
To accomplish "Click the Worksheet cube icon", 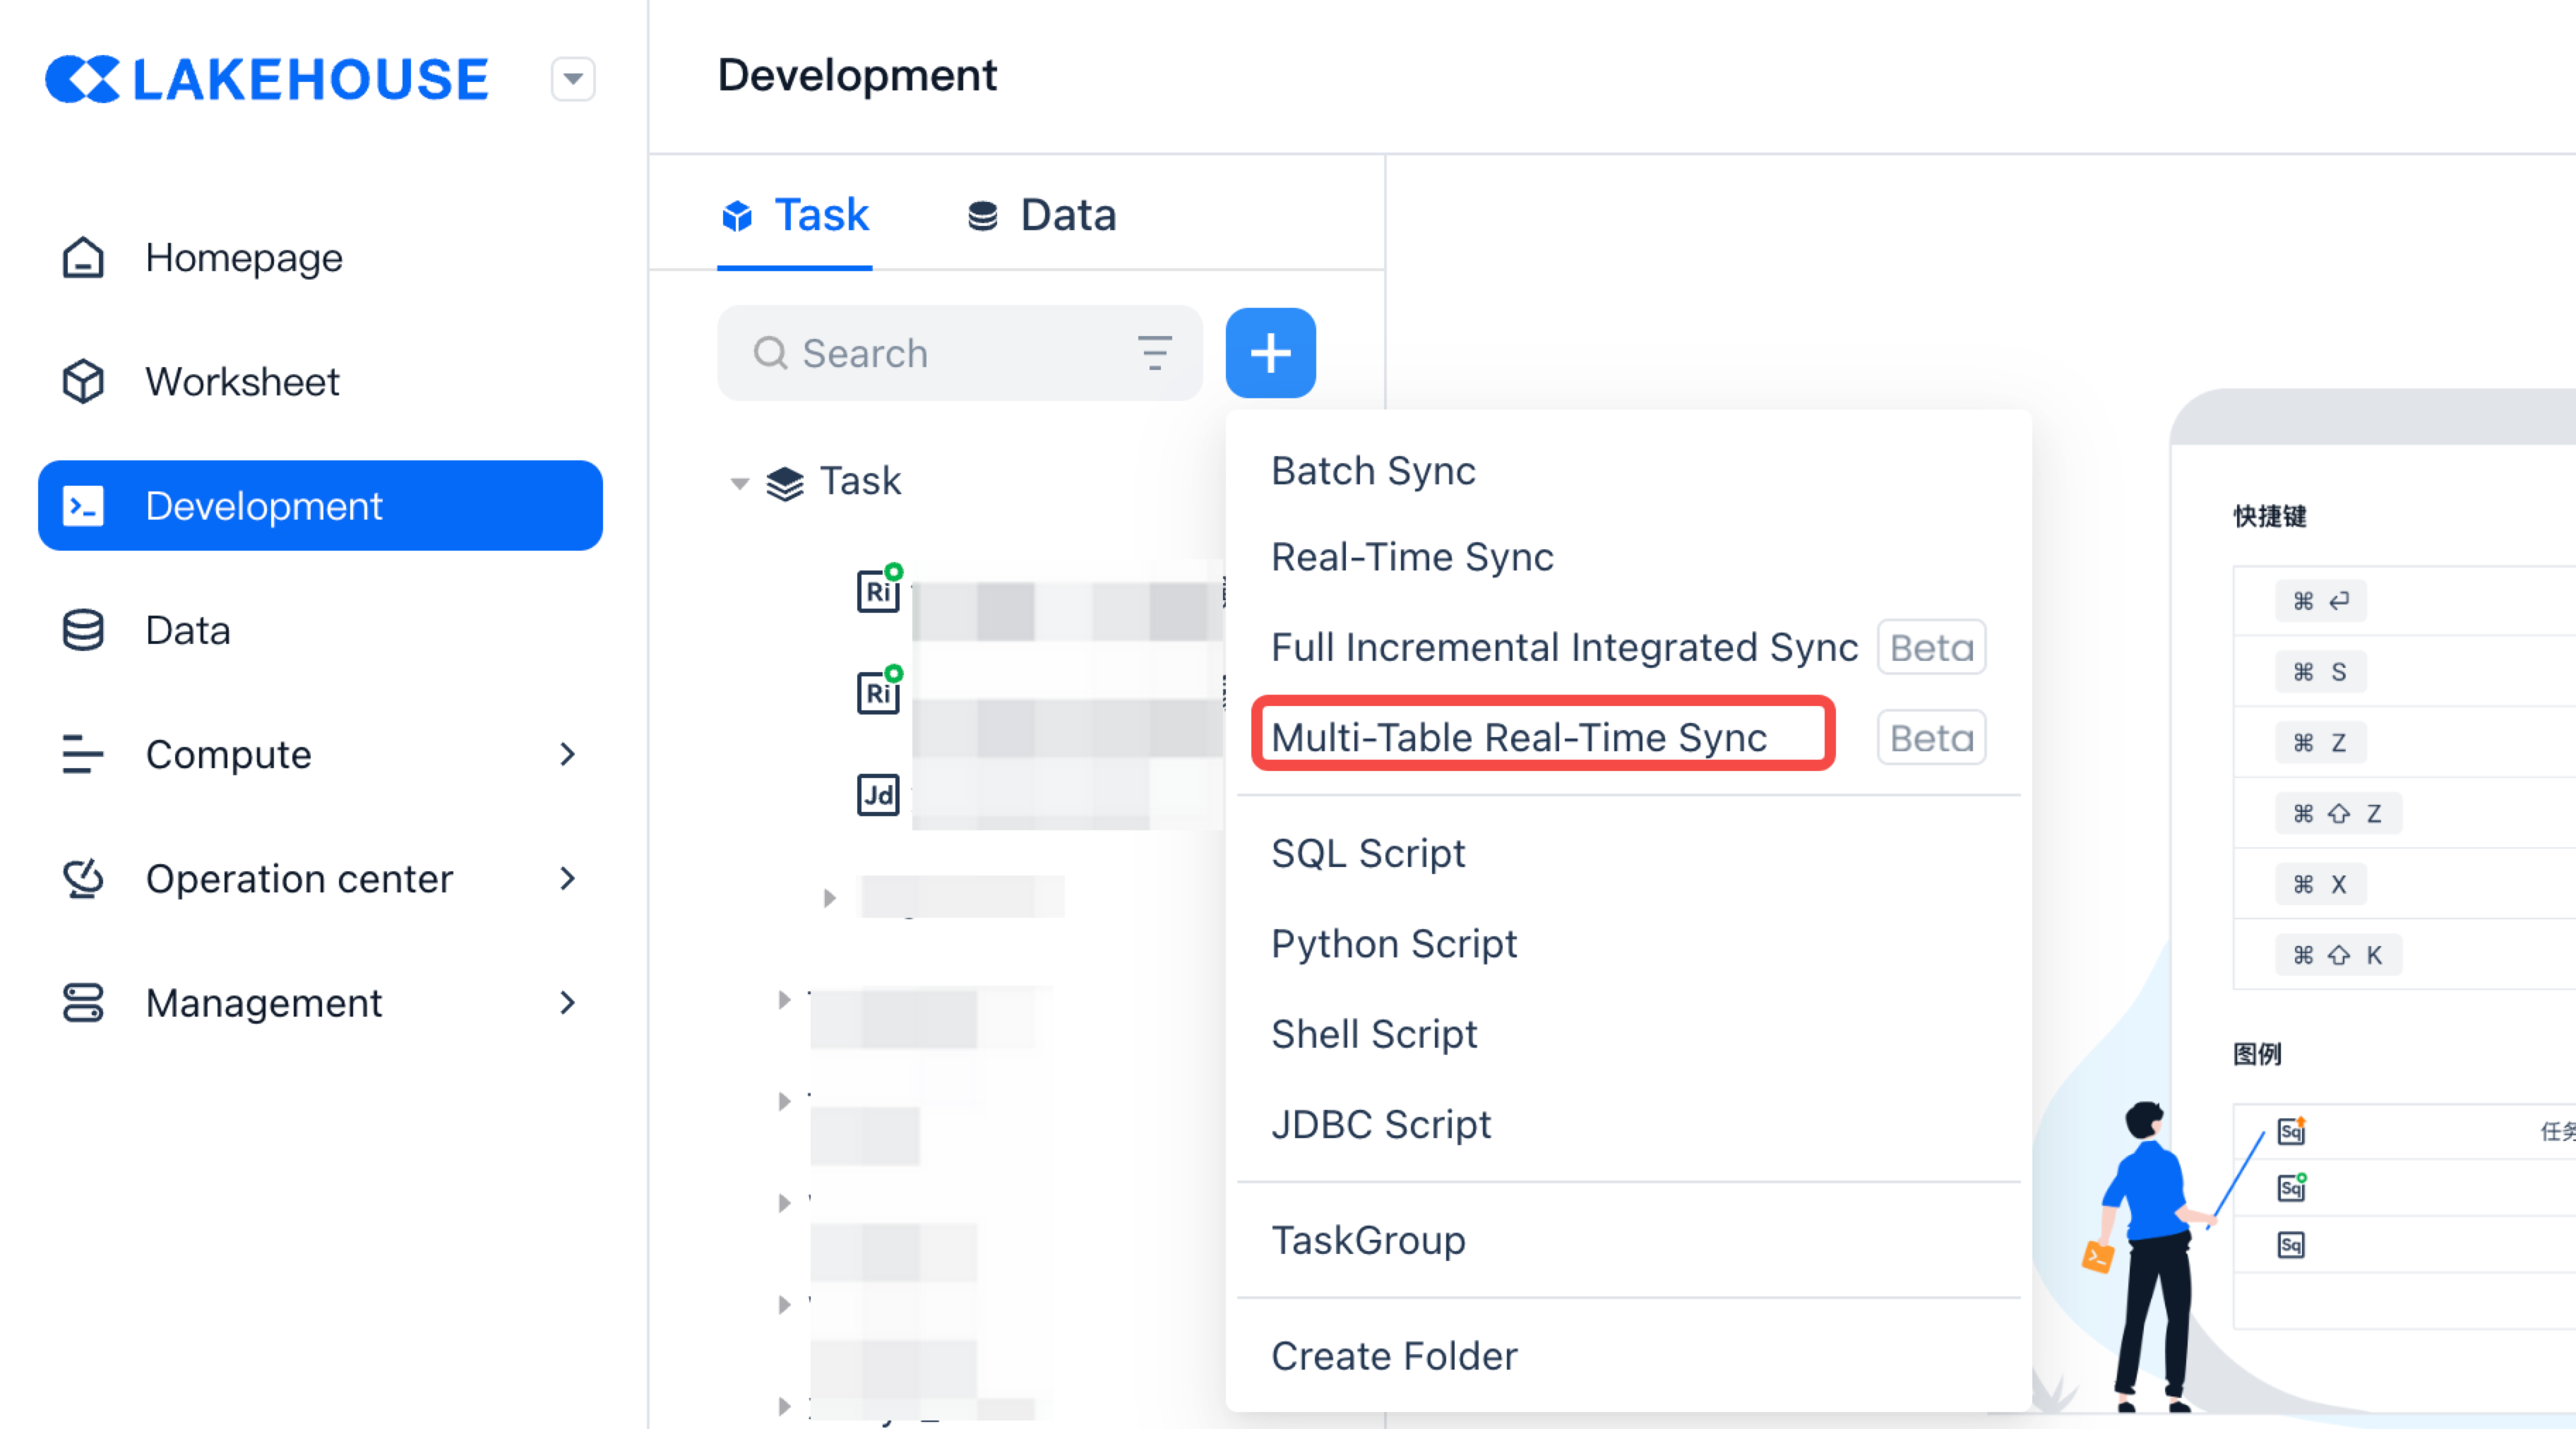I will point(83,382).
